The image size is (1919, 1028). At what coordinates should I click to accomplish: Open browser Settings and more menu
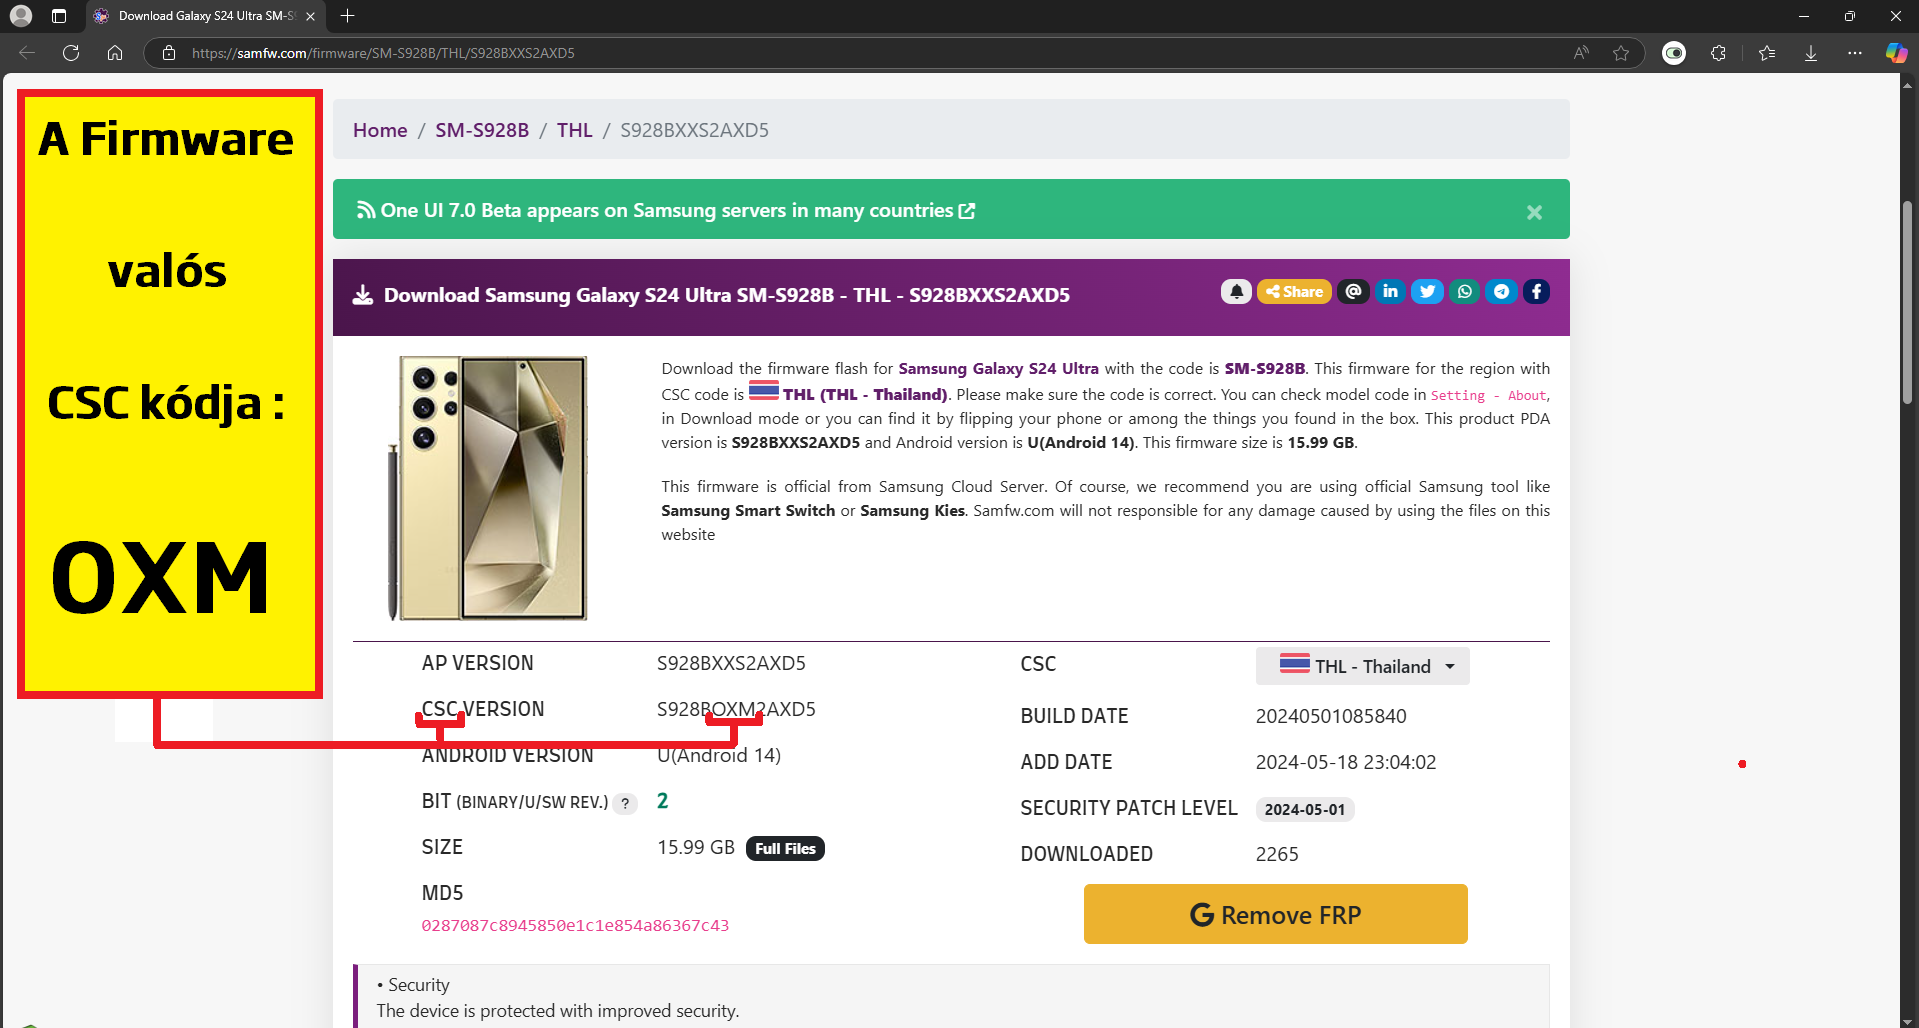click(x=1855, y=53)
